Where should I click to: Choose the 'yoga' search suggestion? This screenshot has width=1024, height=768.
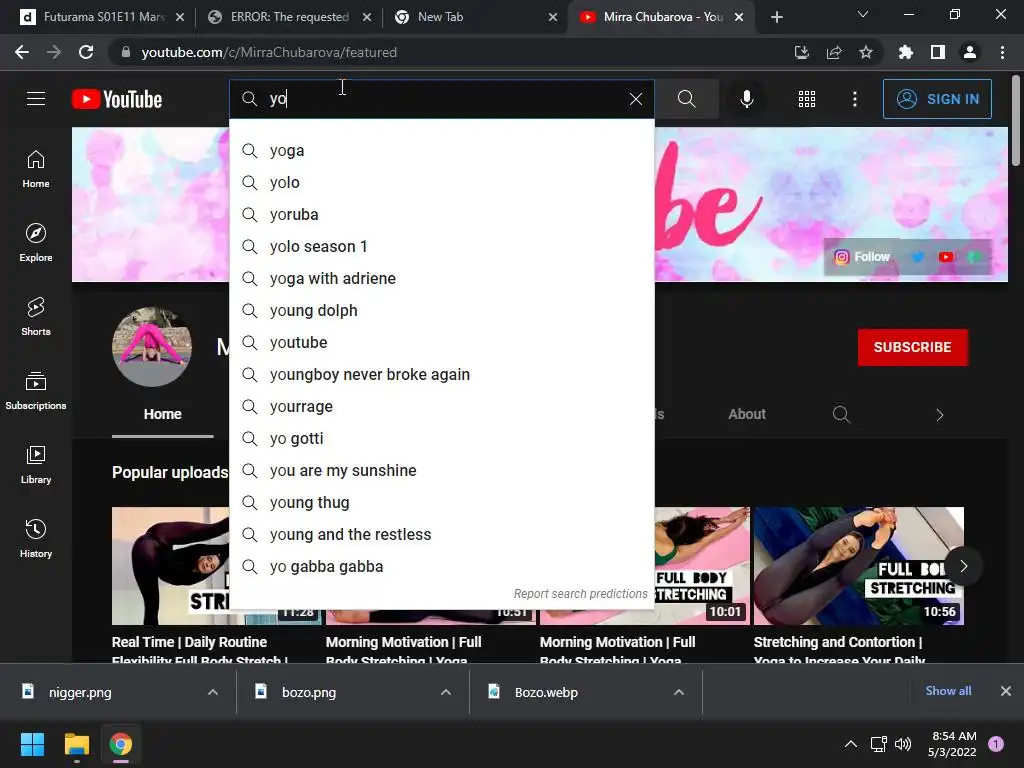click(442, 151)
